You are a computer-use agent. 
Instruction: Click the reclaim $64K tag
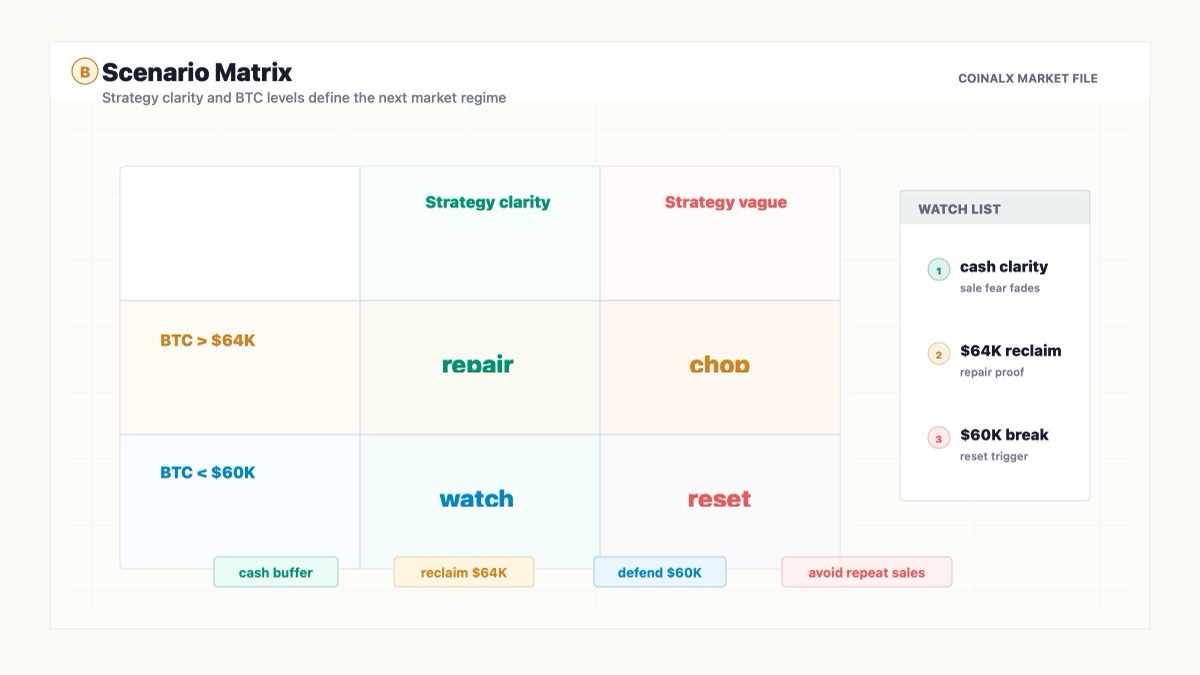(x=464, y=572)
